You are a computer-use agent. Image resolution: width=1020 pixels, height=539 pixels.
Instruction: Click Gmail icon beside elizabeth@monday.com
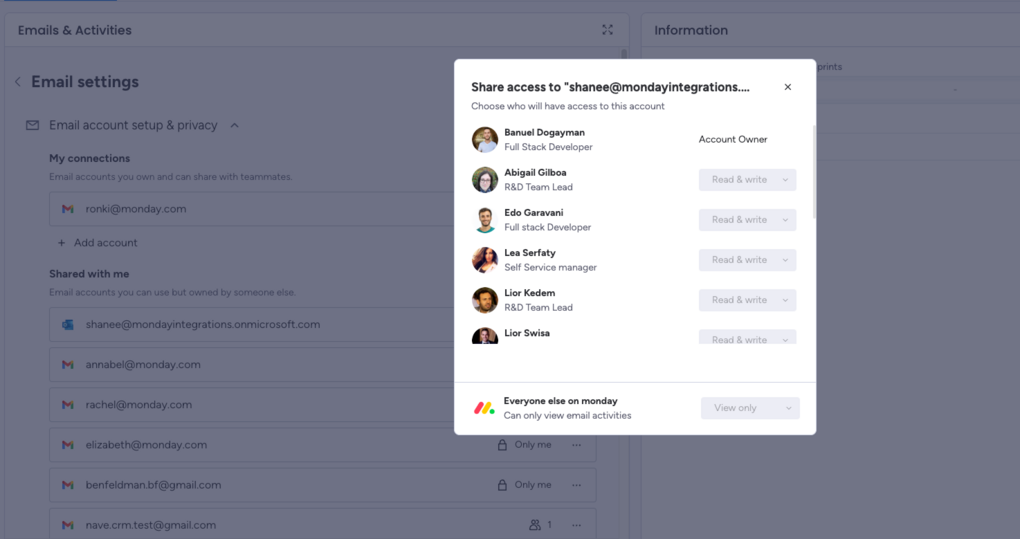(x=68, y=445)
